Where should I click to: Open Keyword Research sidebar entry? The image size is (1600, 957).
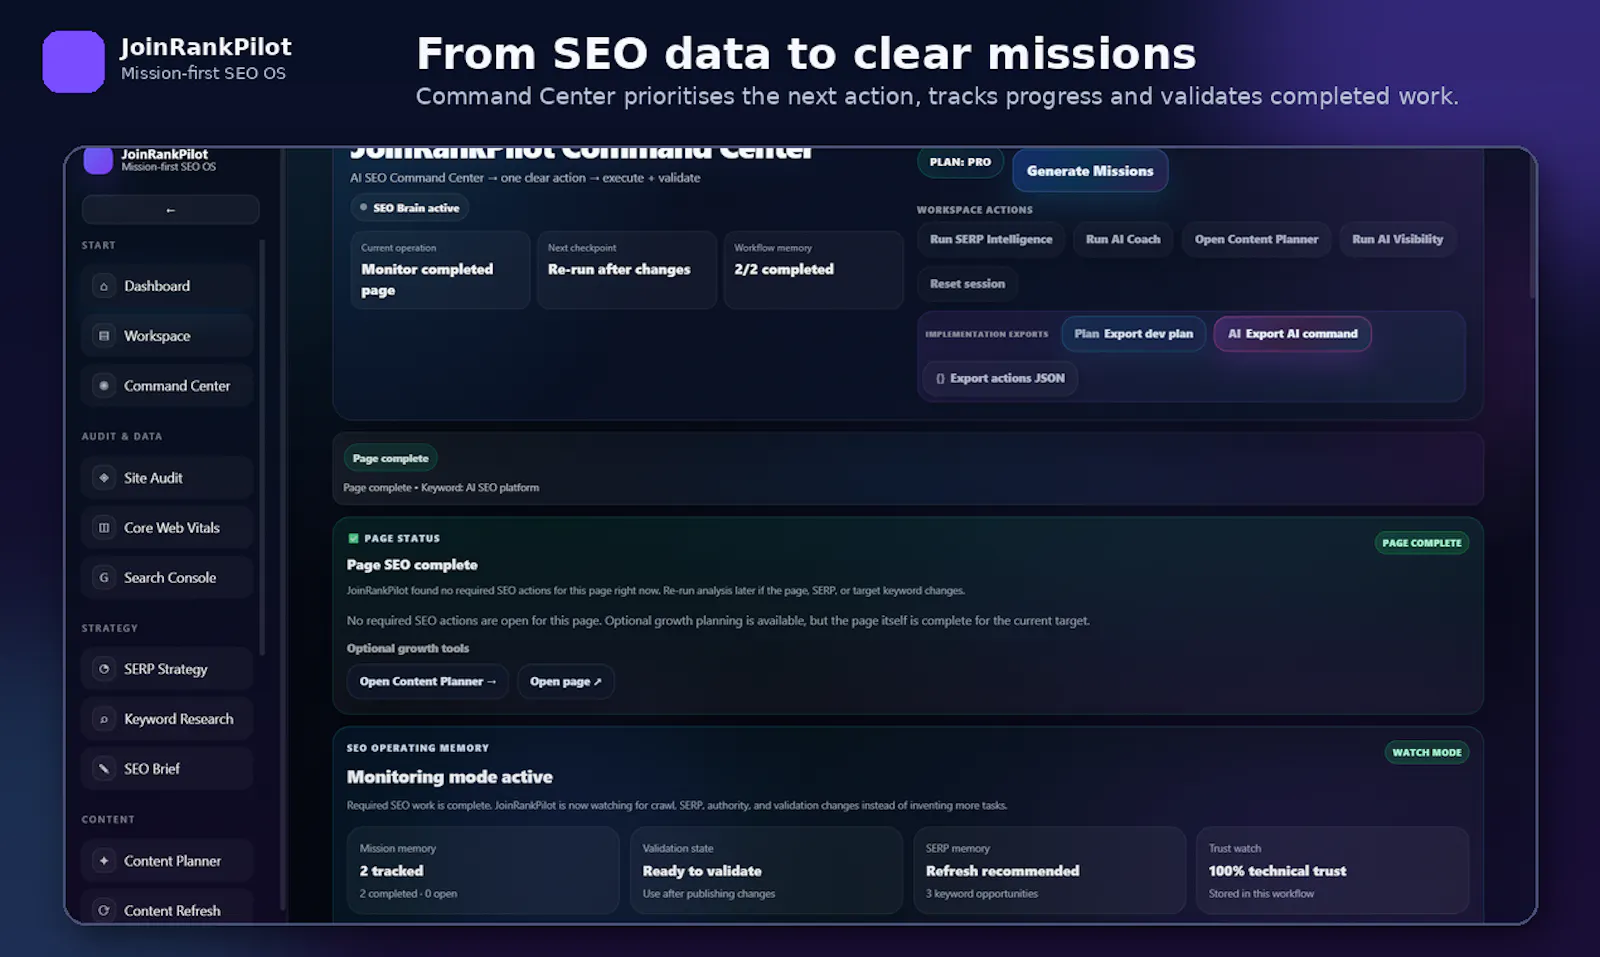(167, 719)
